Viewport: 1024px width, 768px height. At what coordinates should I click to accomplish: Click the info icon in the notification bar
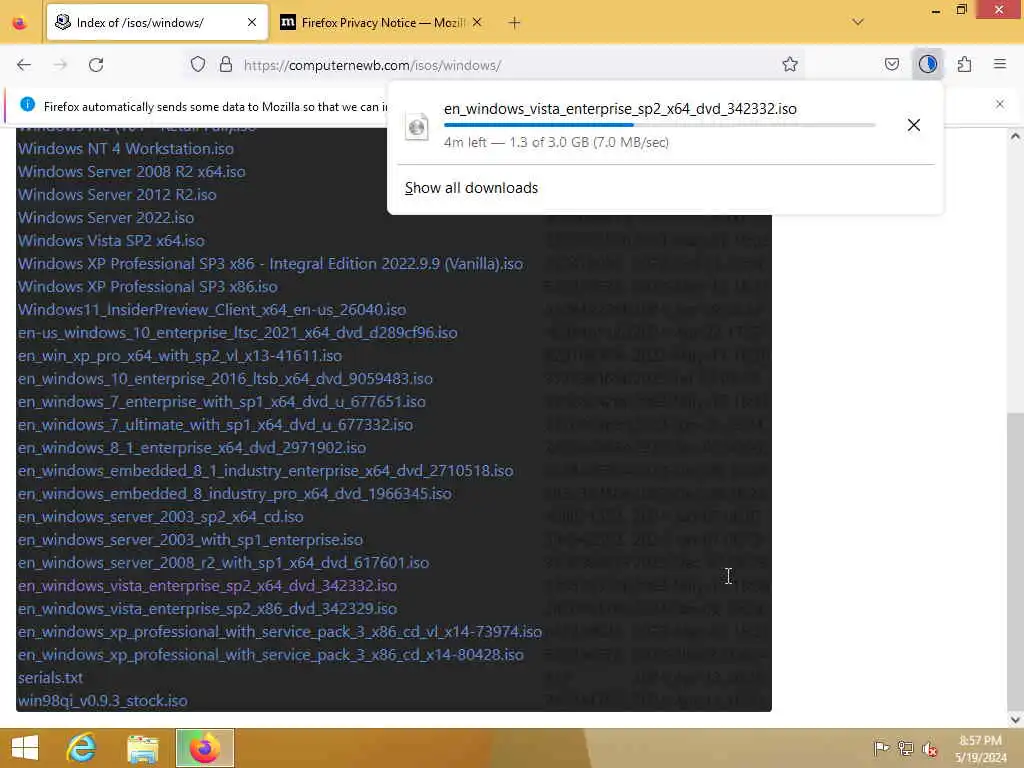(27, 104)
